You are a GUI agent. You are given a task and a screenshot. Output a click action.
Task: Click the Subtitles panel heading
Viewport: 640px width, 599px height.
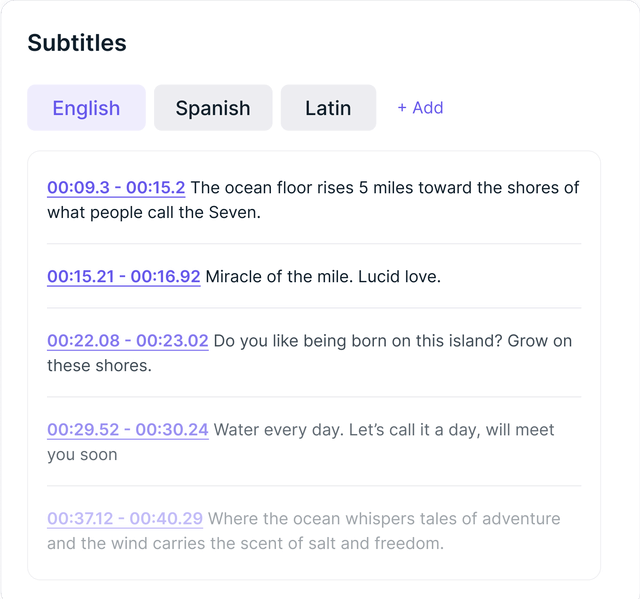point(77,43)
